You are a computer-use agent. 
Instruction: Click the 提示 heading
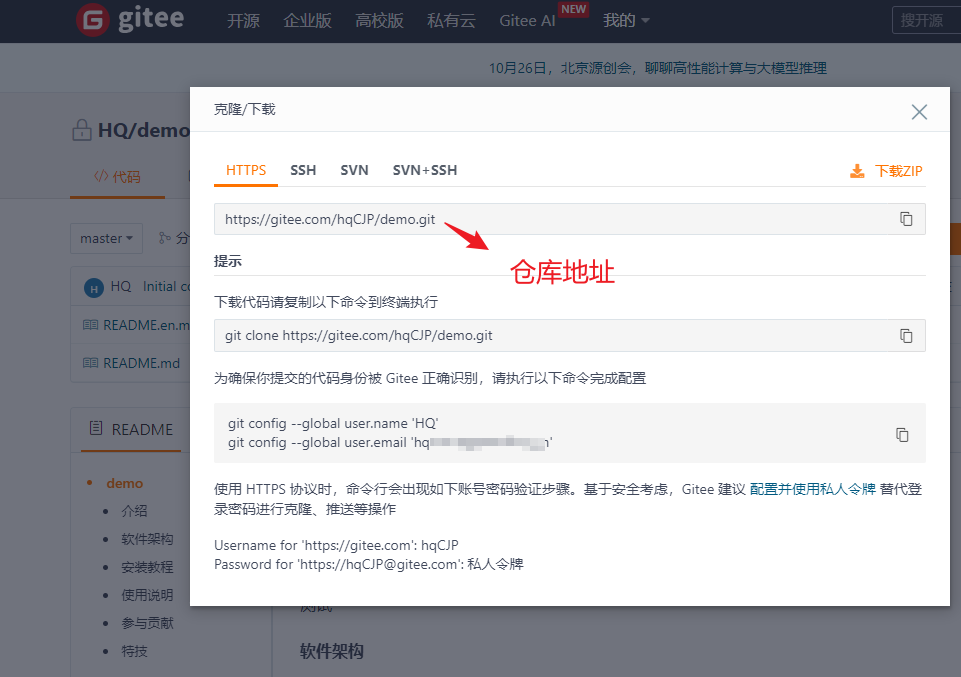pyautogui.click(x=227, y=261)
